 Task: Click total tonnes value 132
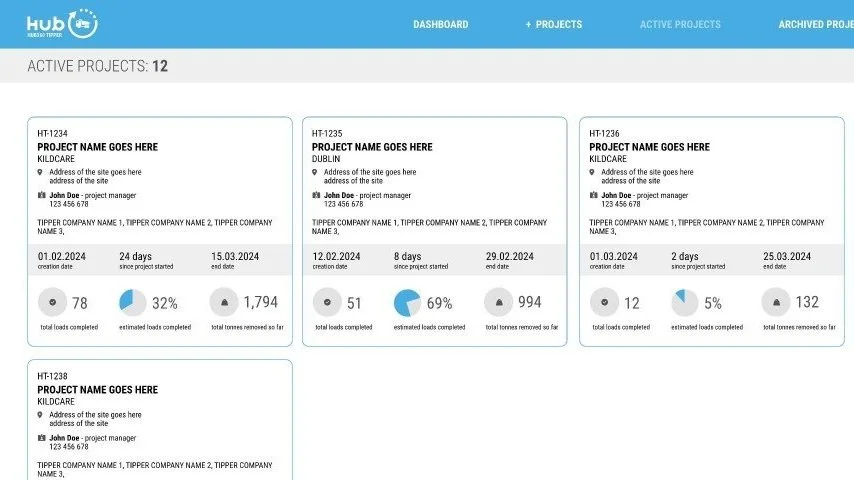click(x=807, y=302)
